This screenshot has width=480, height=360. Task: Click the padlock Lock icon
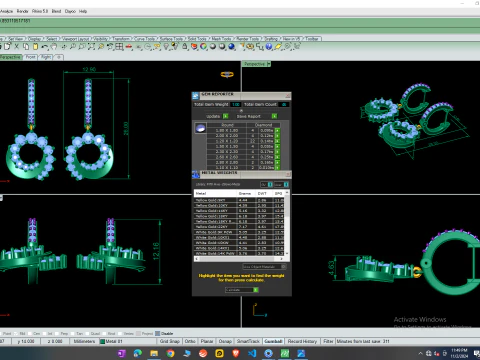tap(185, 47)
